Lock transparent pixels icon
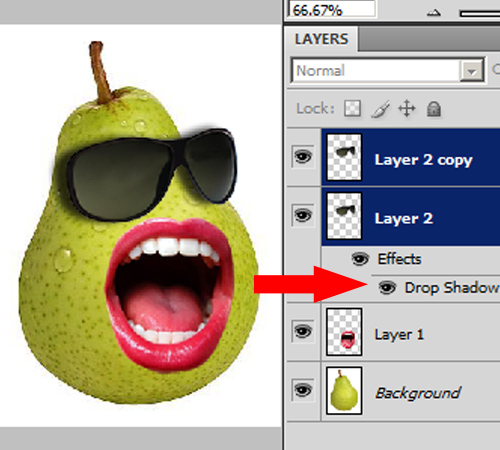The width and height of the screenshot is (500, 450). [x=352, y=108]
